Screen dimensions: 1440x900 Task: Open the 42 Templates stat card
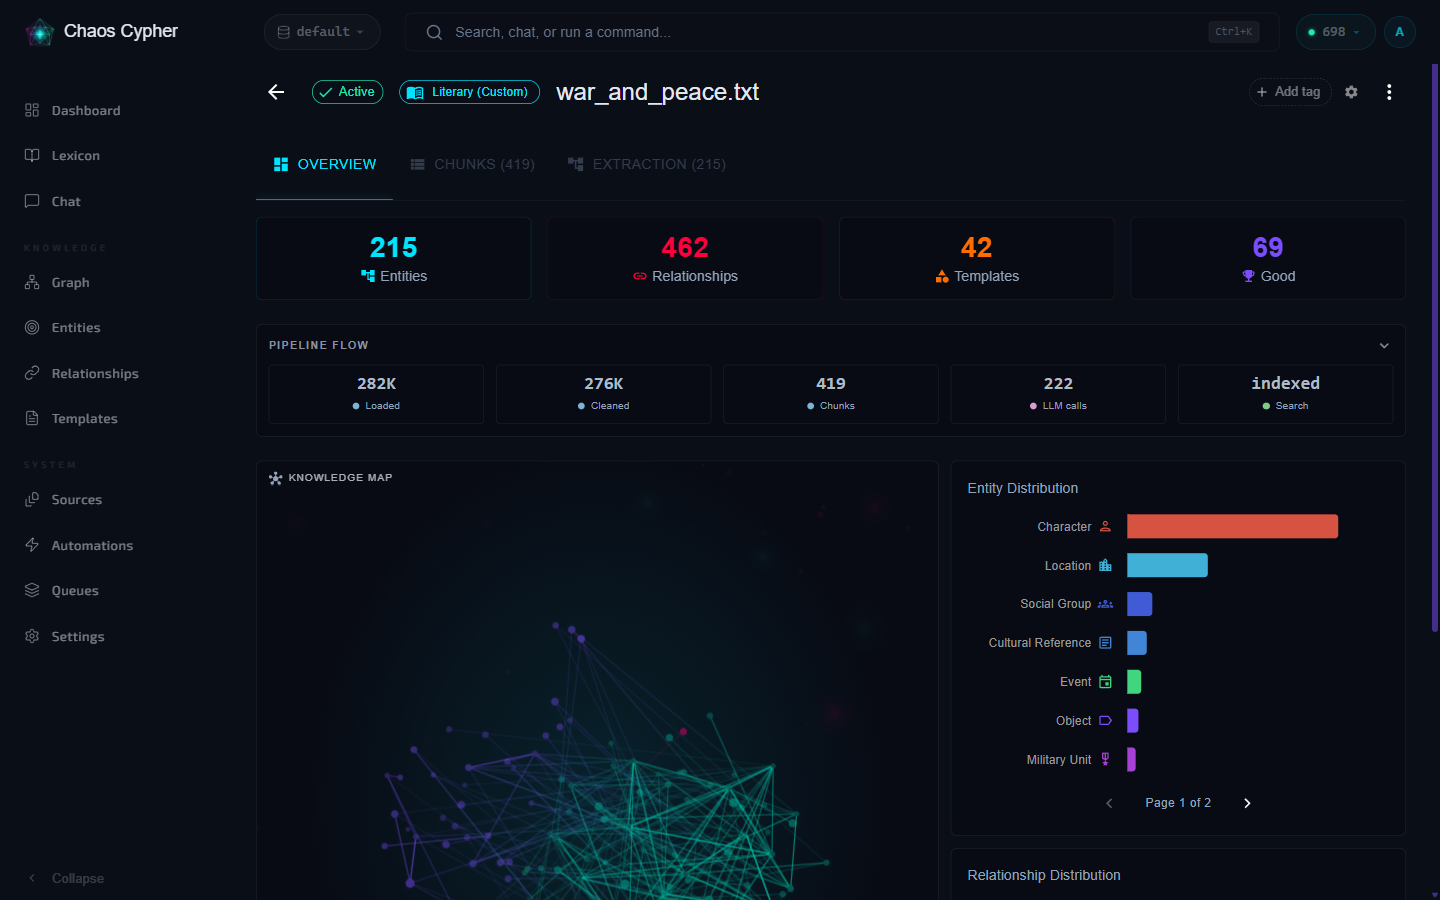click(977, 258)
